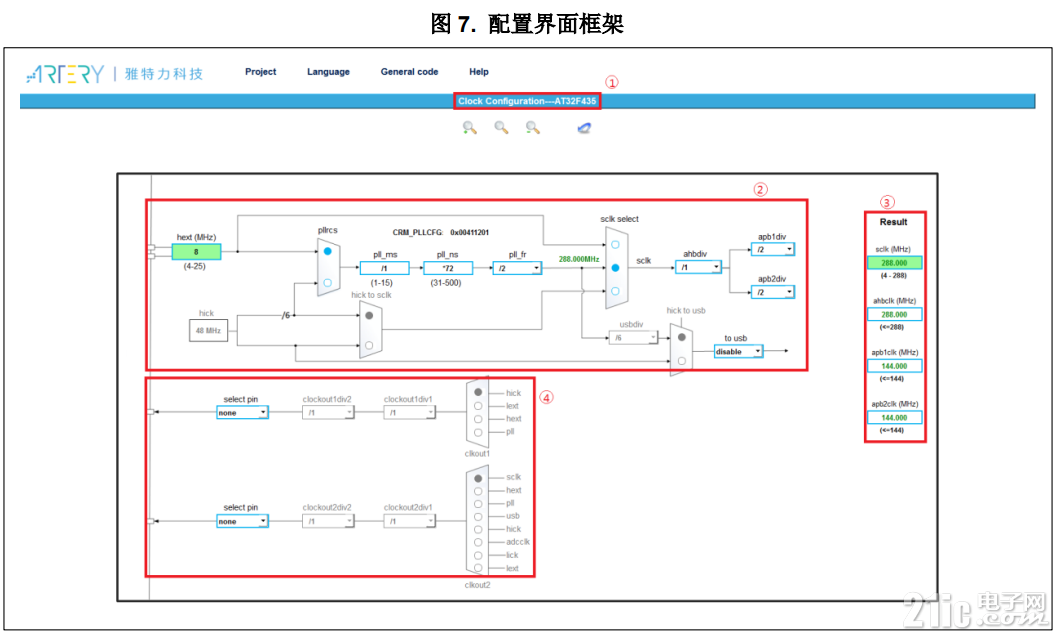Open the clkout1 select pin dropdown
Image resolution: width=1057 pixels, height=635 pixels.
coord(242,413)
